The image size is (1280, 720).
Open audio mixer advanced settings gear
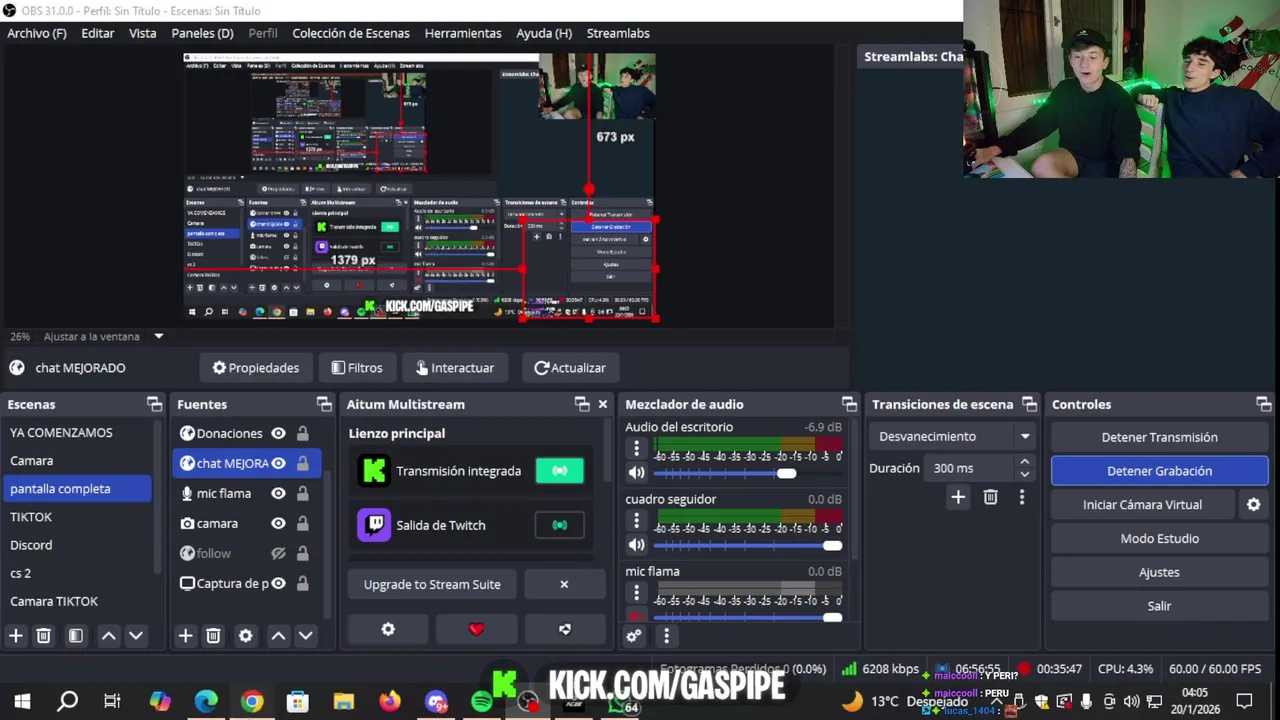(634, 635)
